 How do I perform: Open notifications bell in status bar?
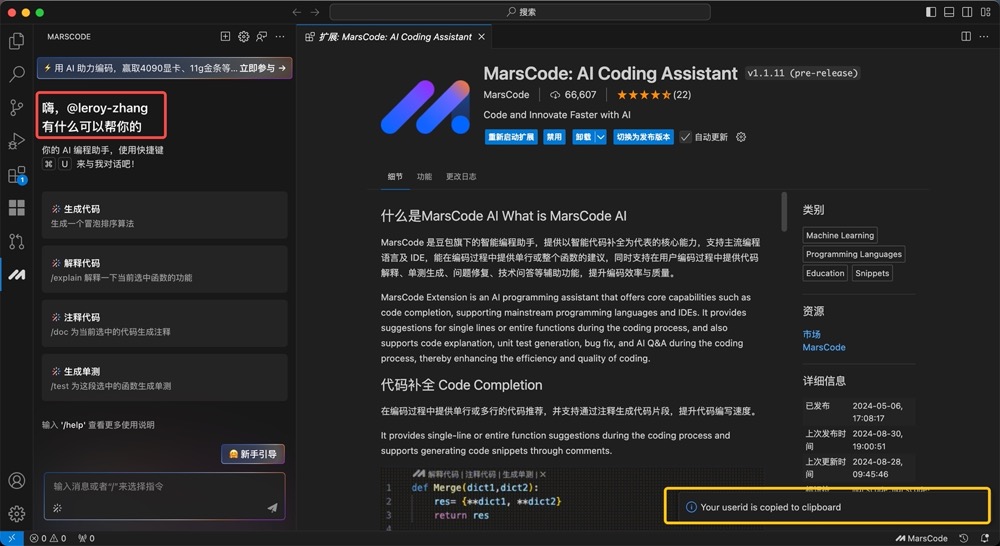click(985, 538)
